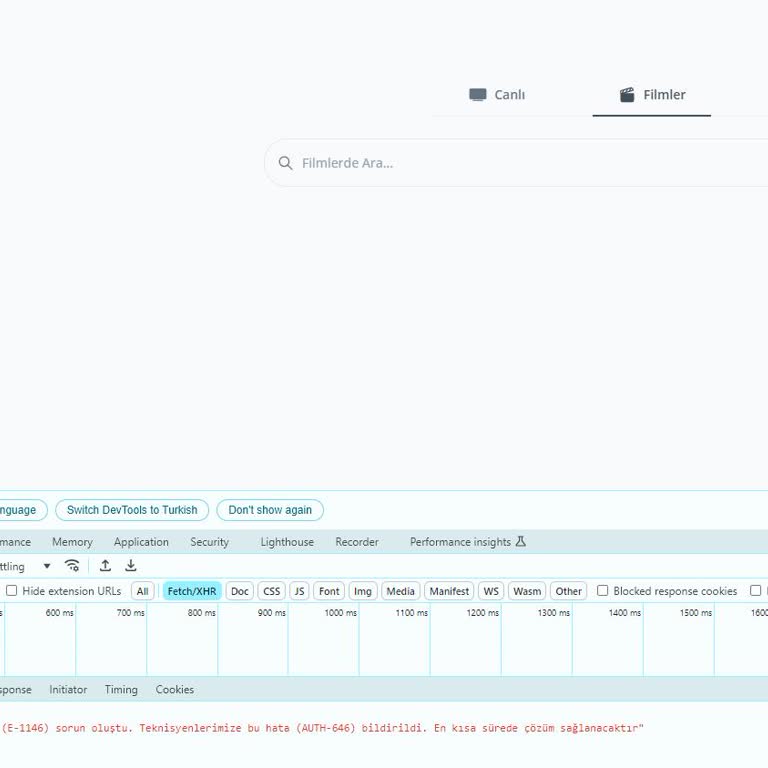The height and width of the screenshot is (768, 768).
Task: Dismiss with Don't show again button
Action: [270, 510]
